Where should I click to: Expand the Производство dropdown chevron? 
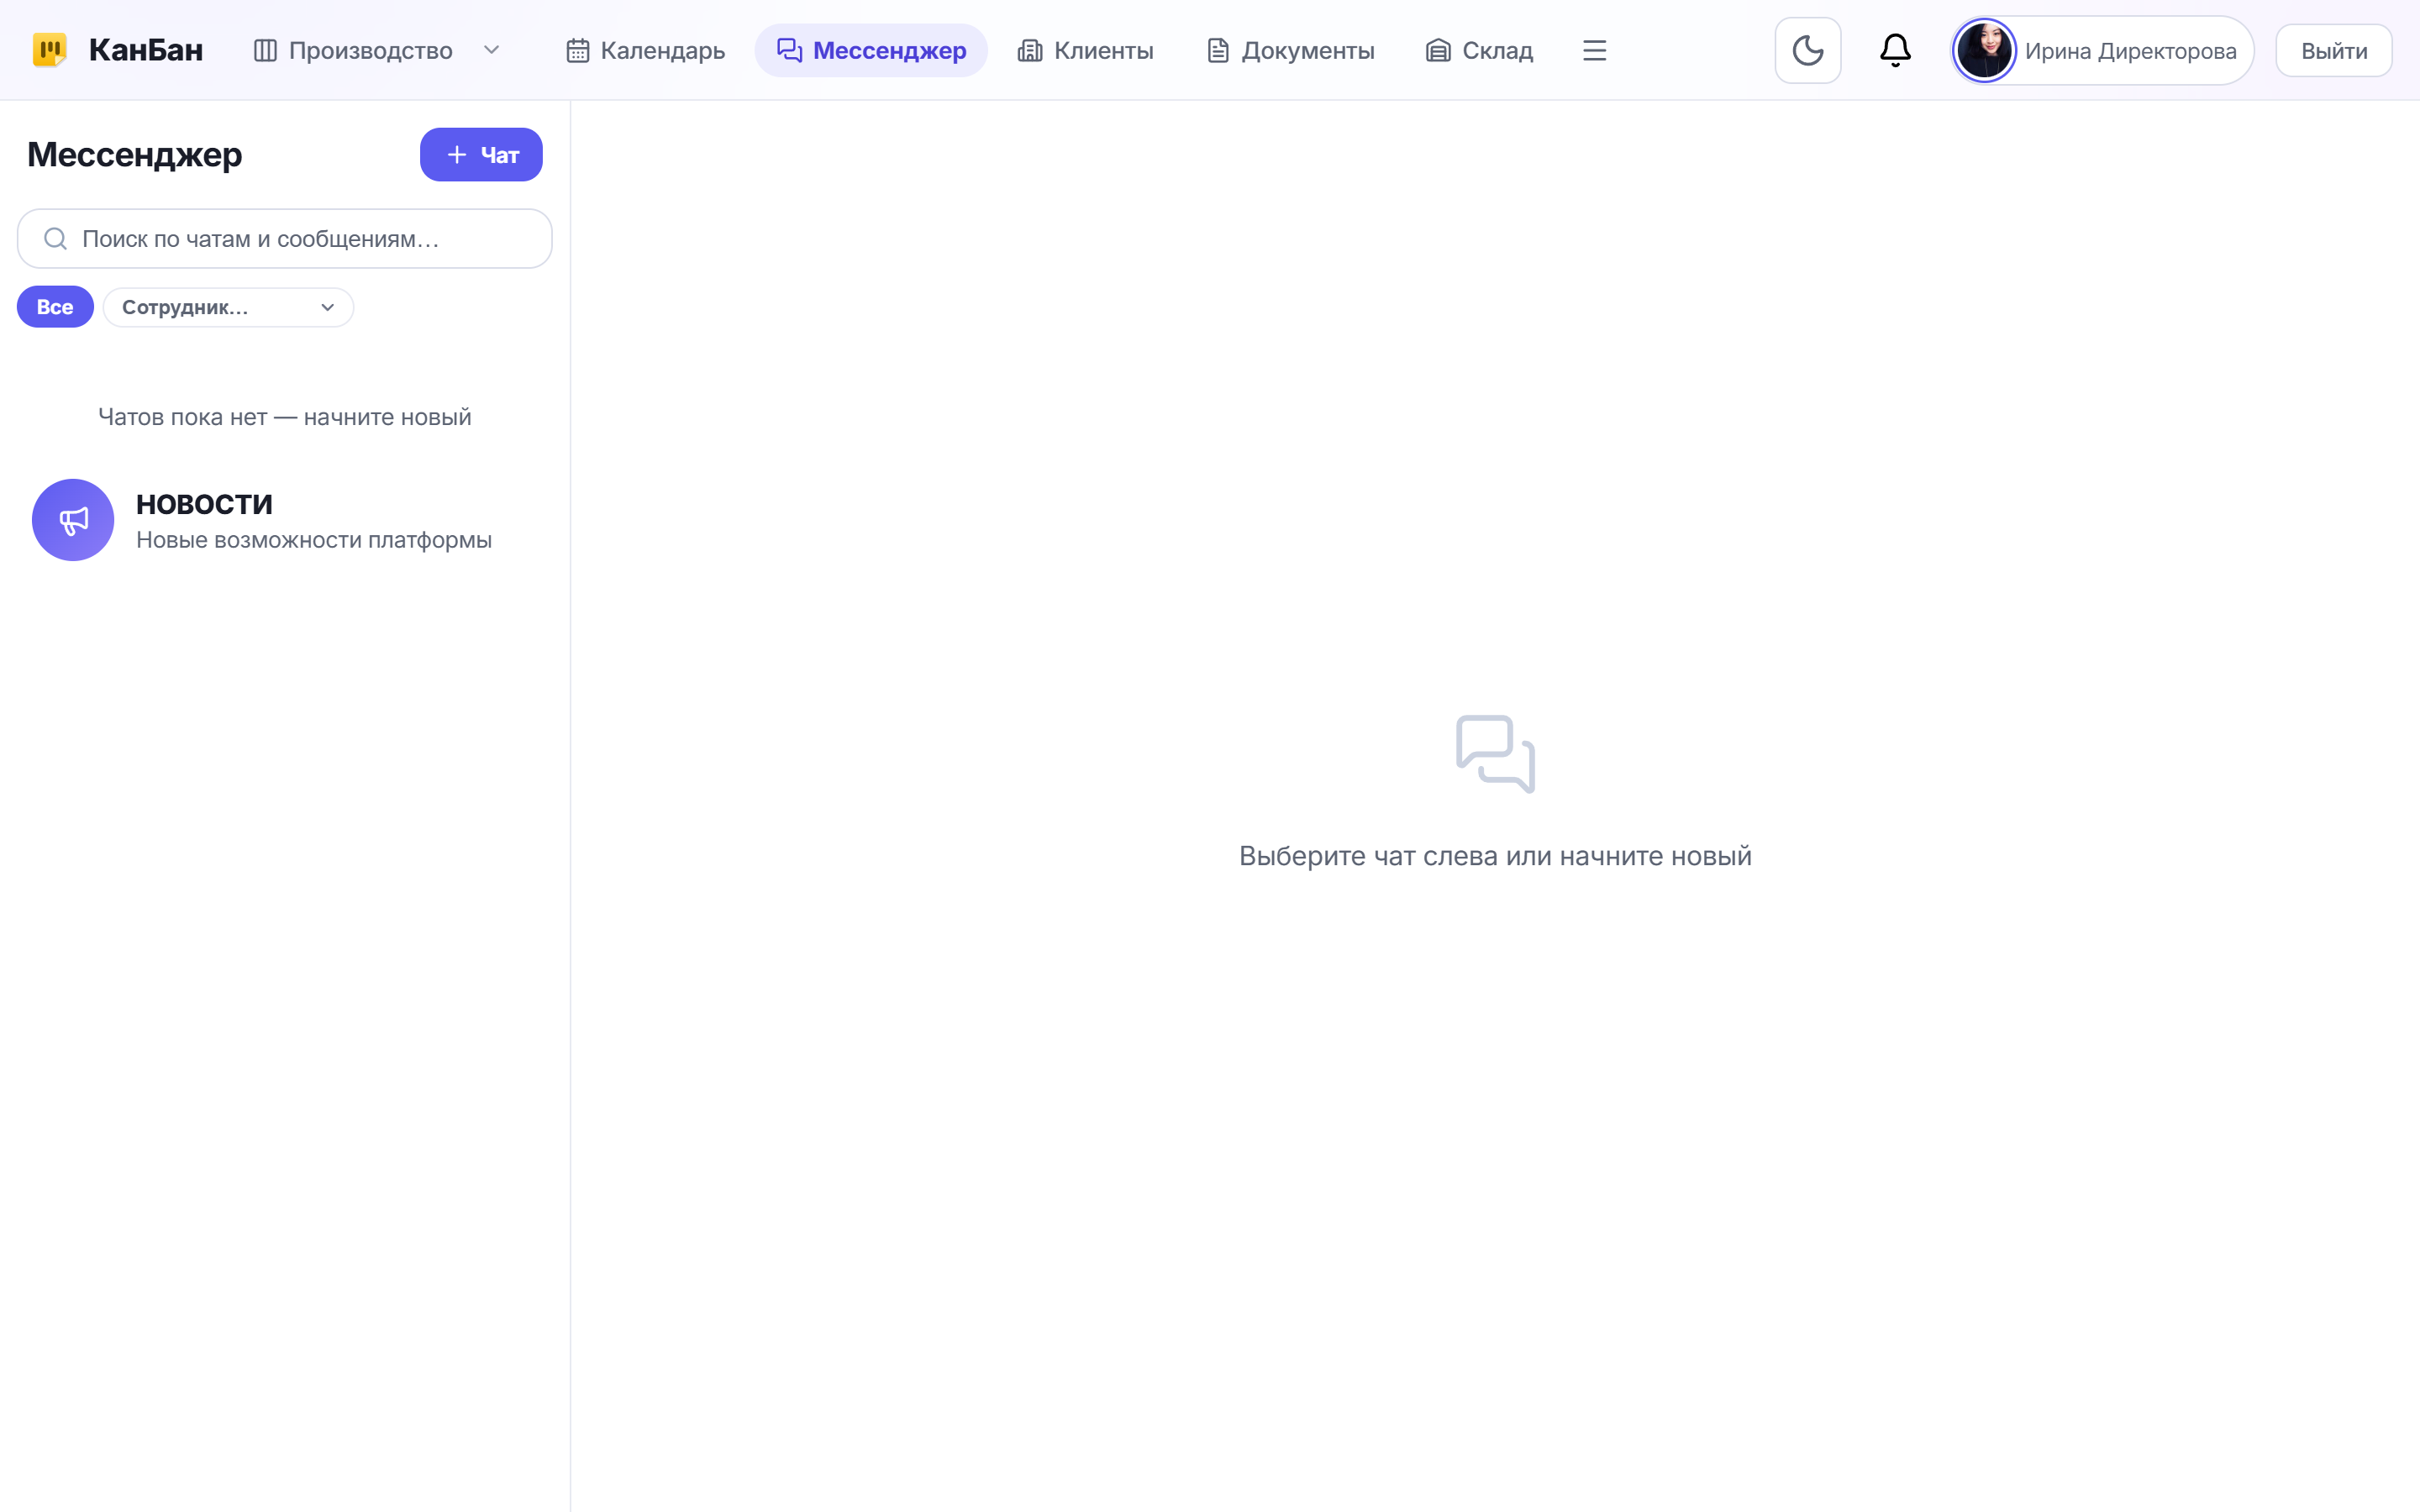491,50
